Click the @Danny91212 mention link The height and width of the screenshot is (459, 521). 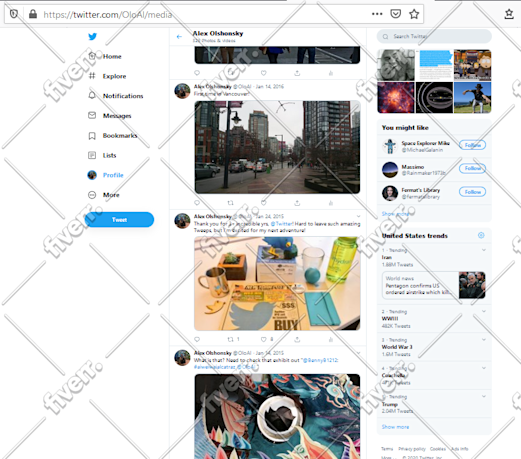point(320,360)
